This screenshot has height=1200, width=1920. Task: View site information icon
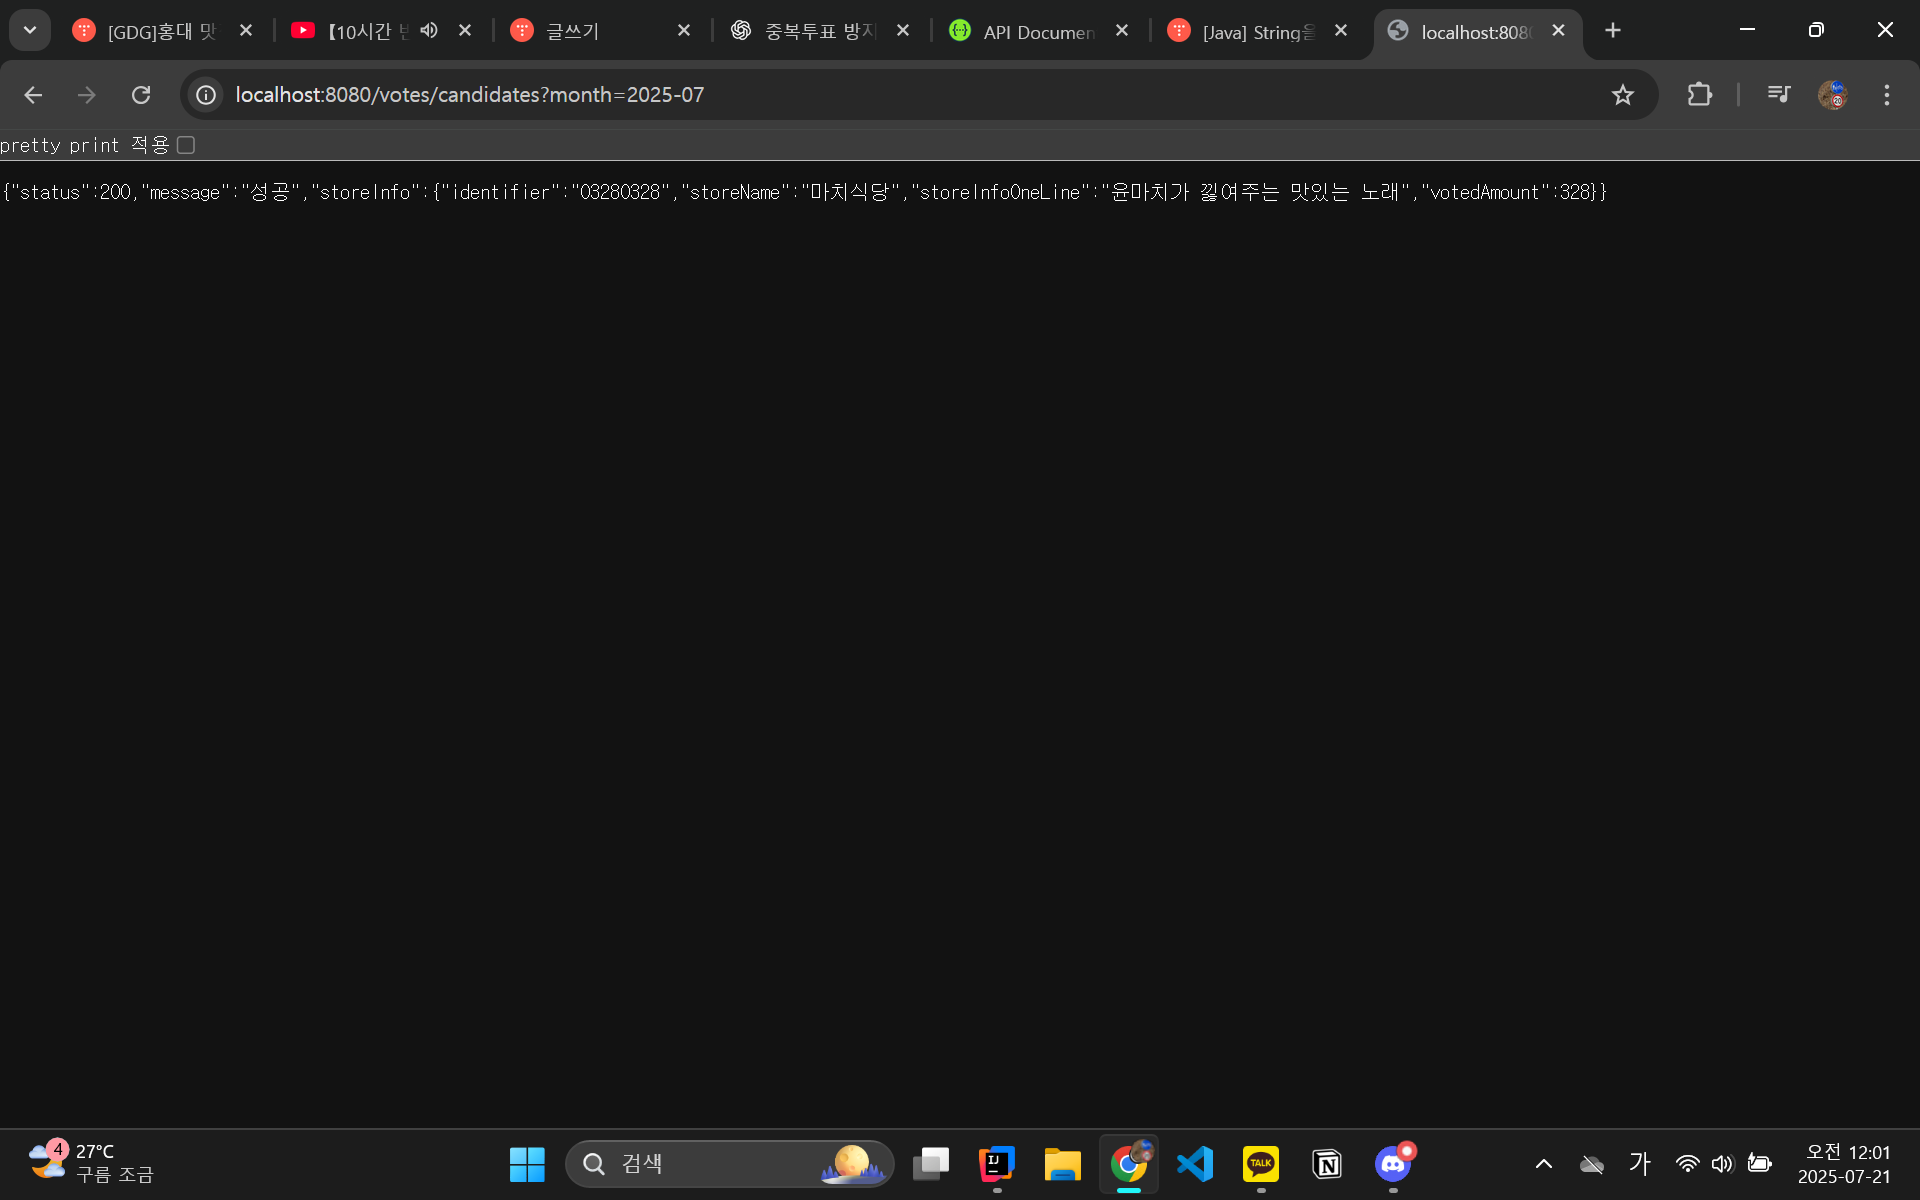(206, 95)
